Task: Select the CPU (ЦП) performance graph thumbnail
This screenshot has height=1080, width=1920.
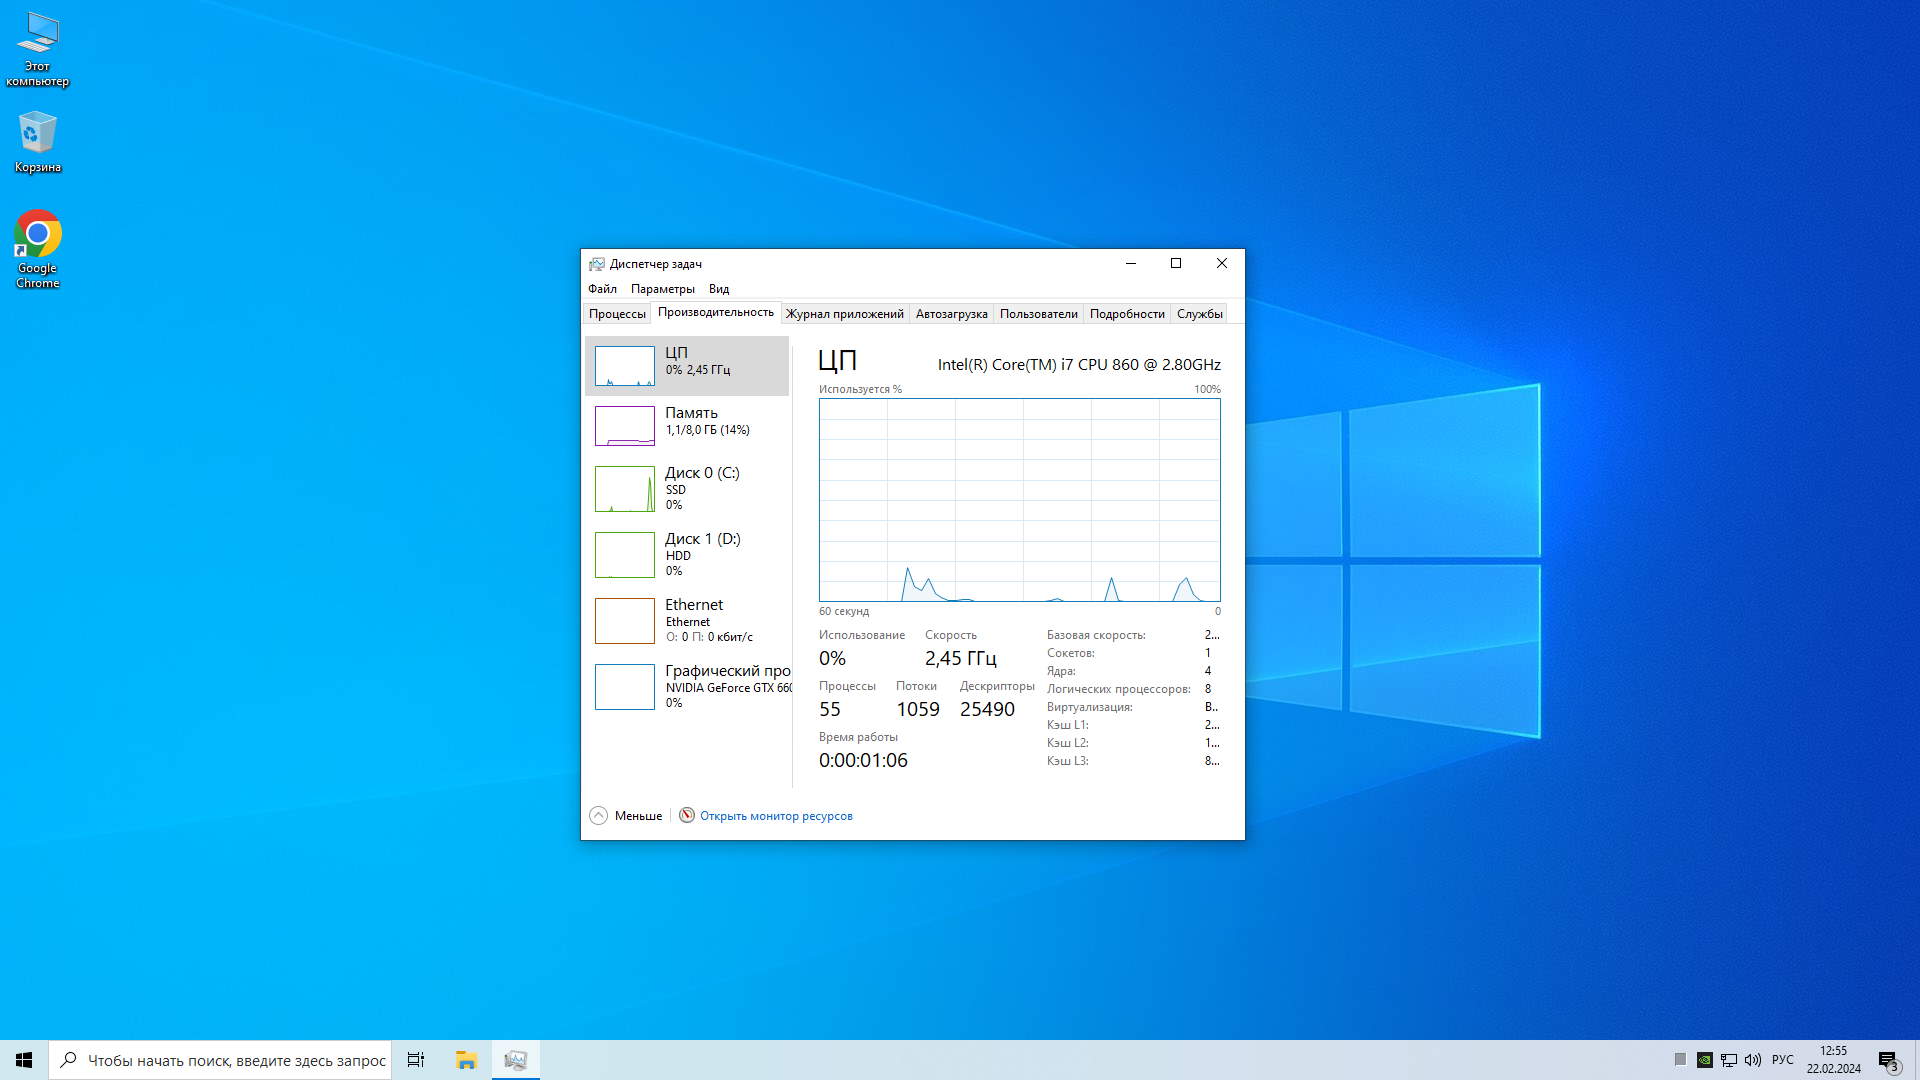Action: (625, 366)
